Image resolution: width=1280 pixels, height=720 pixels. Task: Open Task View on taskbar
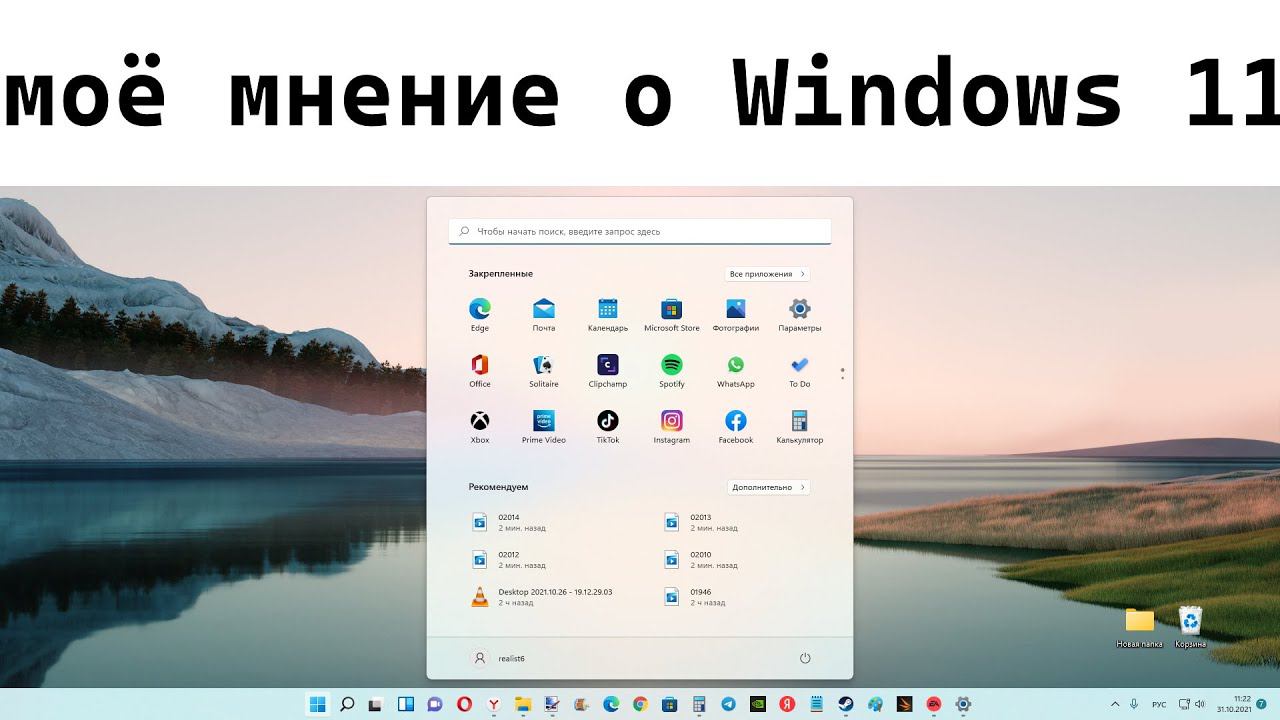pyautogui.click(x=376, y=704)
